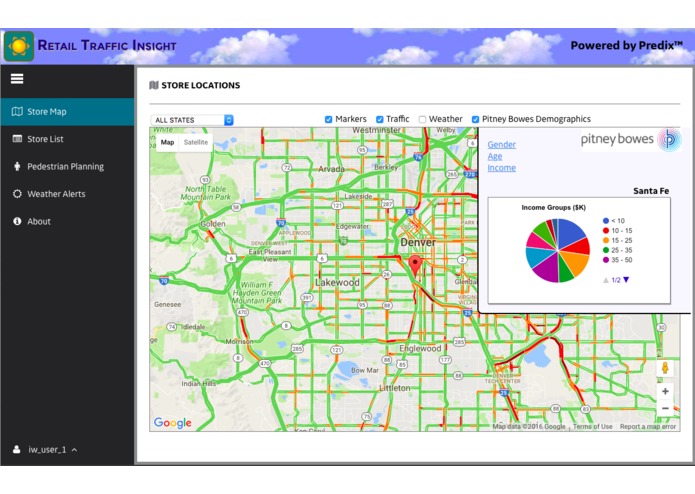
Task: Open the hamburger menu icon
Action: pyautogui.click(x=17, y=79)
